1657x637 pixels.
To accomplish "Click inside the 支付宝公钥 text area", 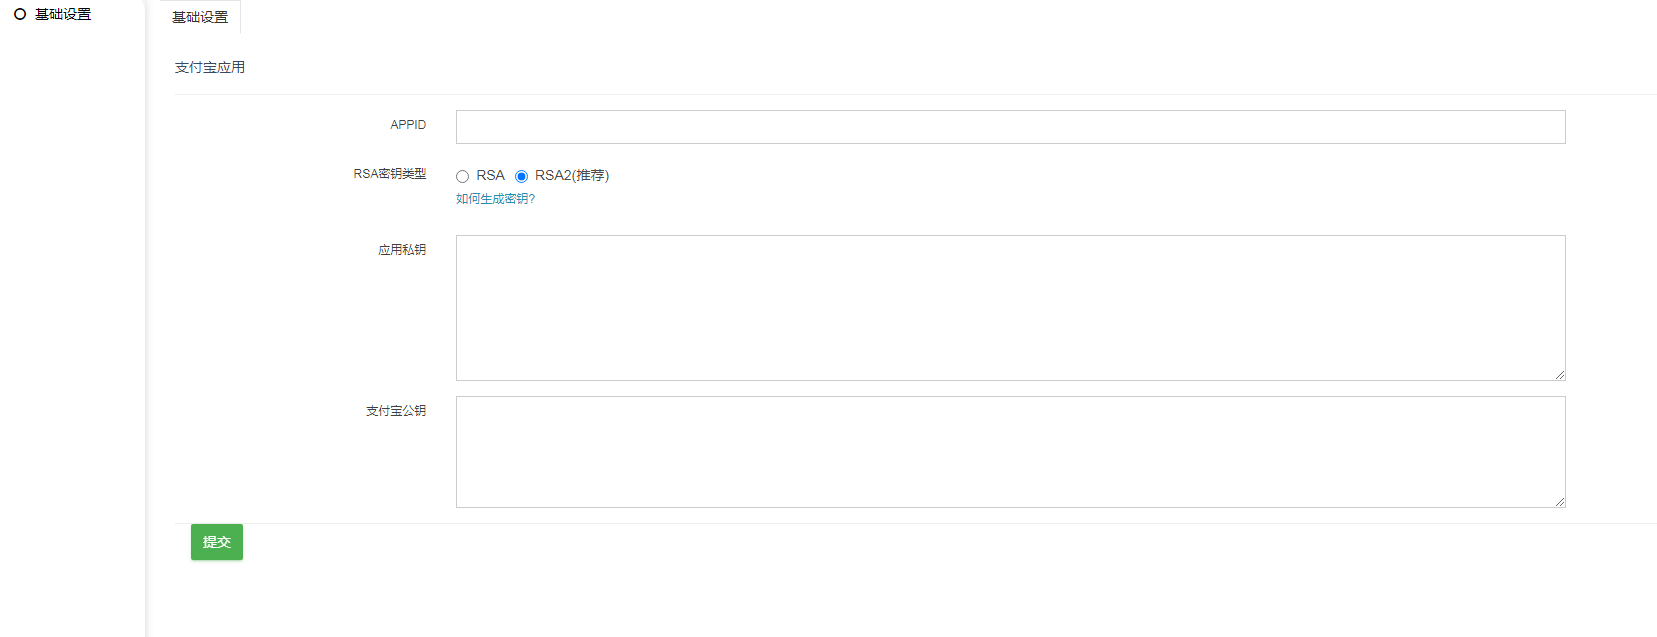I will (x=1010, y=452).
